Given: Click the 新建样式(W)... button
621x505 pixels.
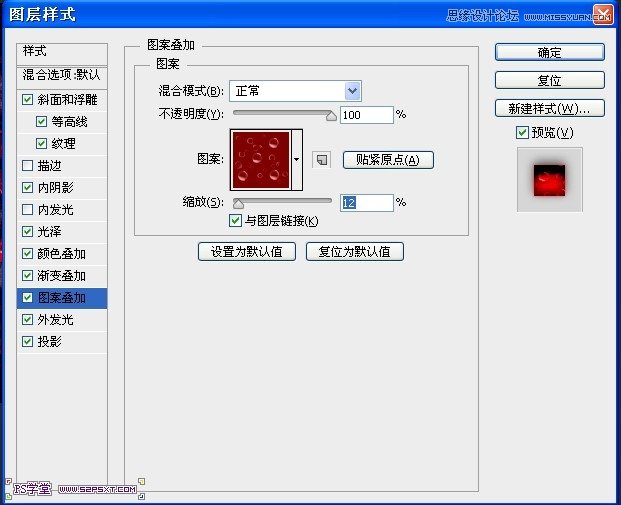Looking at the screenshot, I should click(550, 108).
